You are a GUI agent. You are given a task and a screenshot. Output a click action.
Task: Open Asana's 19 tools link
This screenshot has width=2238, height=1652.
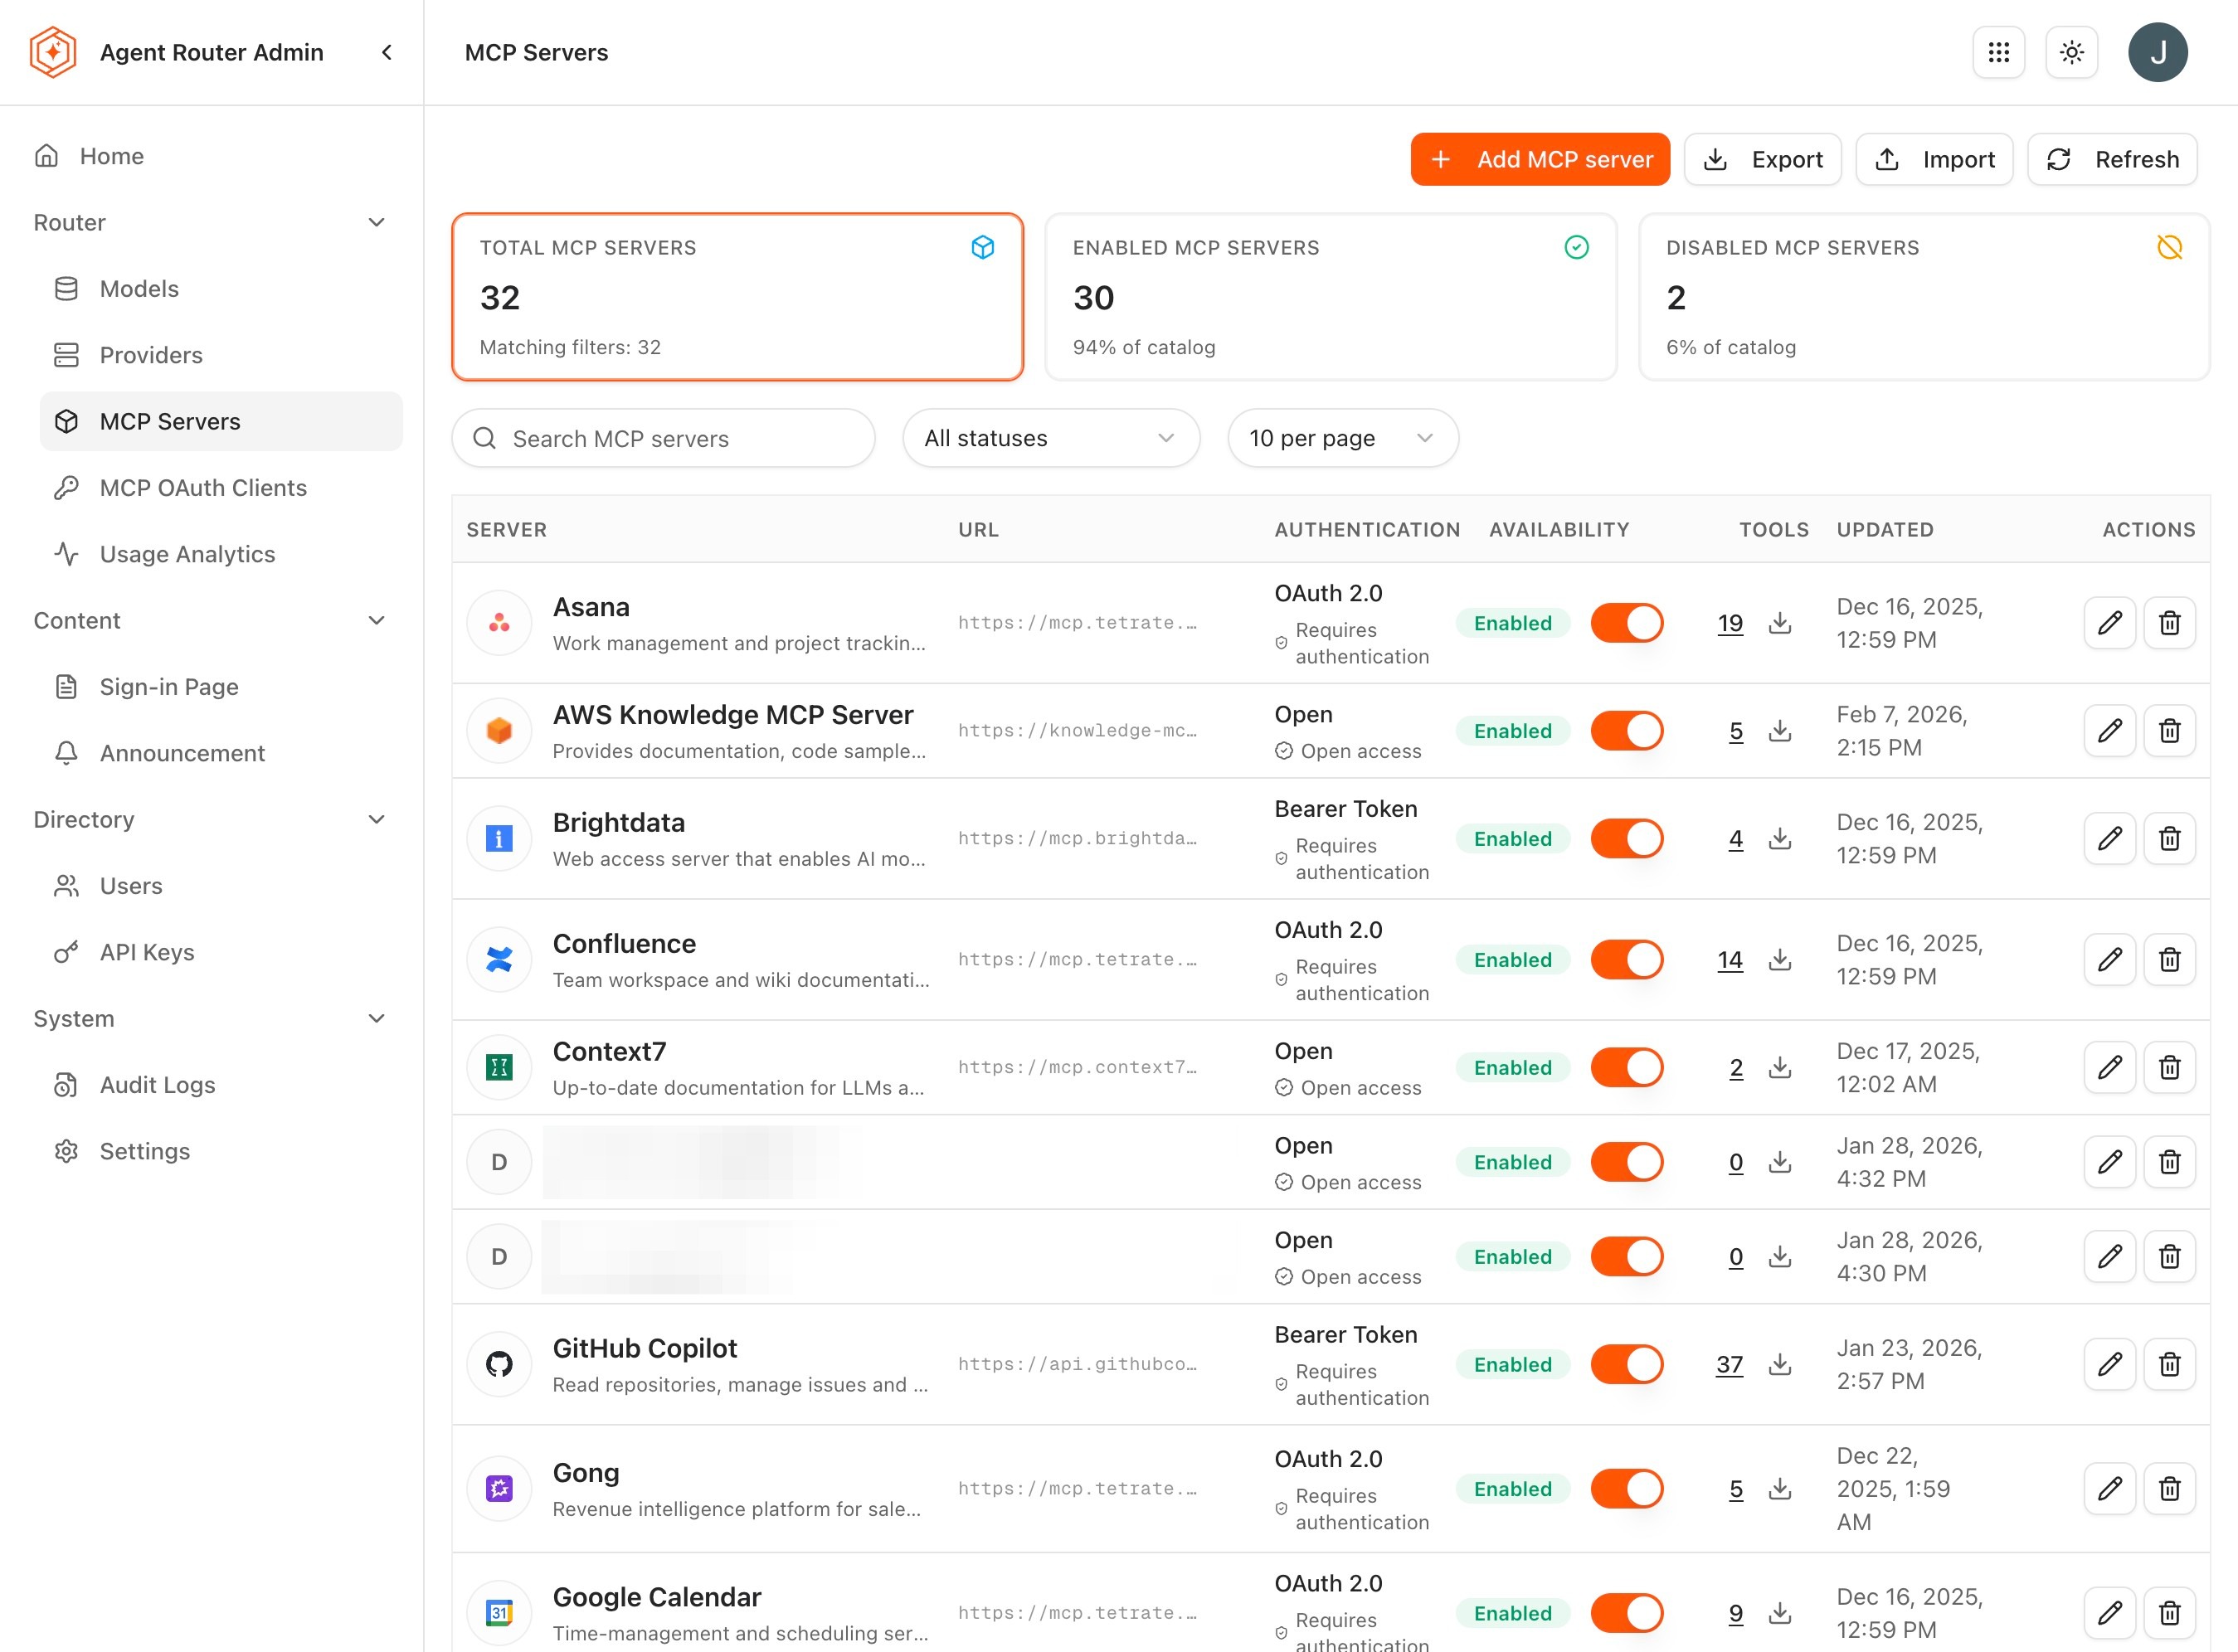1730,623
